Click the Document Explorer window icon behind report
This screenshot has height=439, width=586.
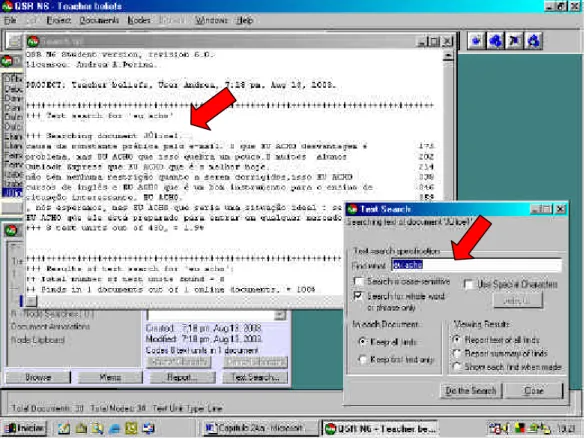coord(7,61)
